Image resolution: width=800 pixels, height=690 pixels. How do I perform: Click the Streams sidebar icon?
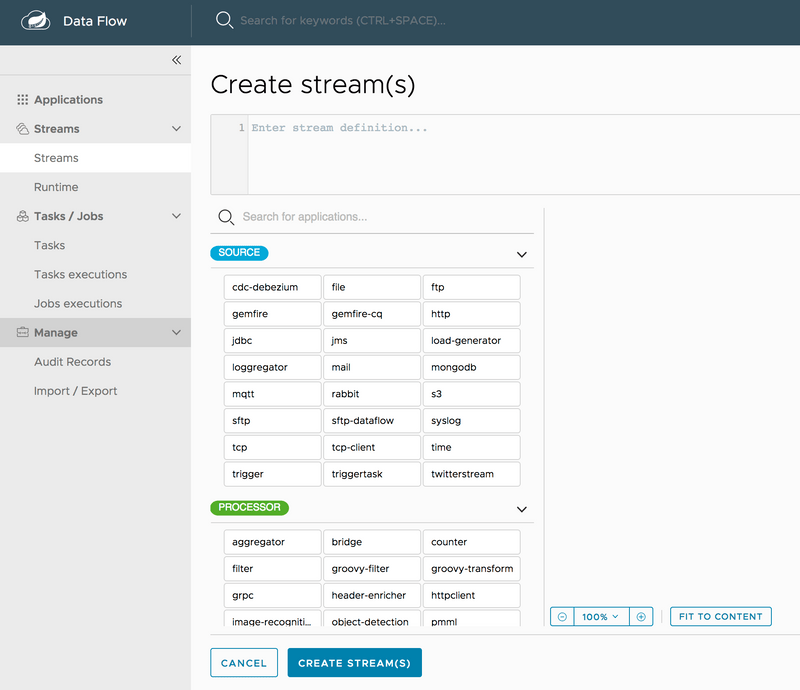tap(23, 128)
